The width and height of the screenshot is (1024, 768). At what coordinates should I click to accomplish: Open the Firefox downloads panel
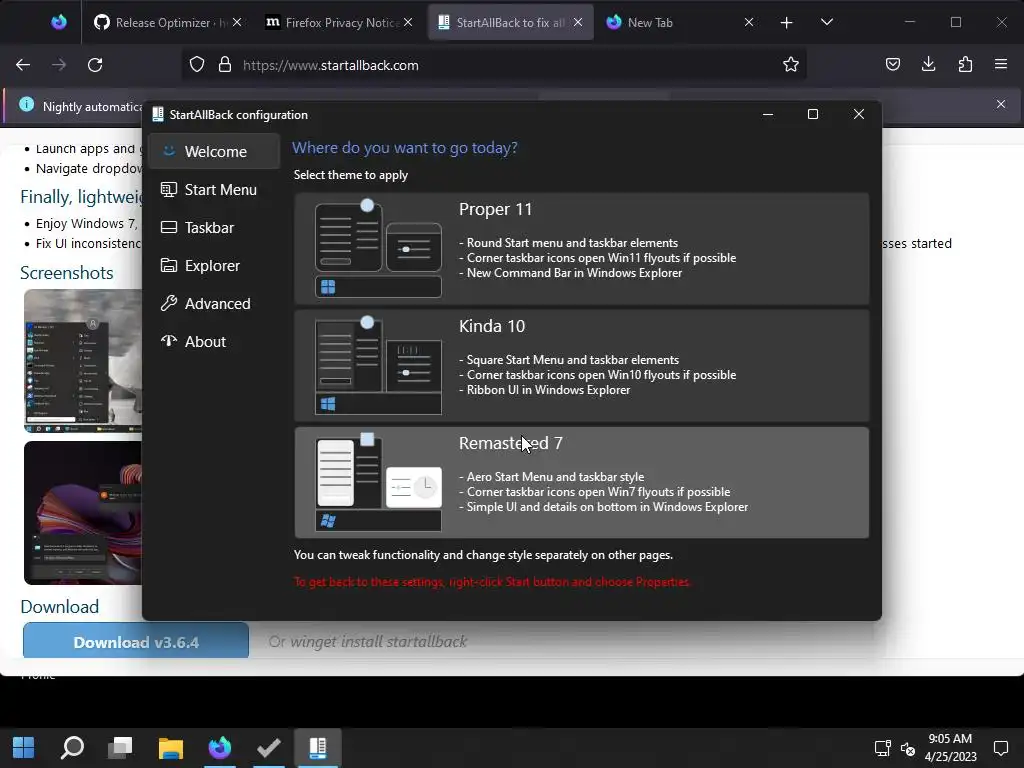coord(929,64)
